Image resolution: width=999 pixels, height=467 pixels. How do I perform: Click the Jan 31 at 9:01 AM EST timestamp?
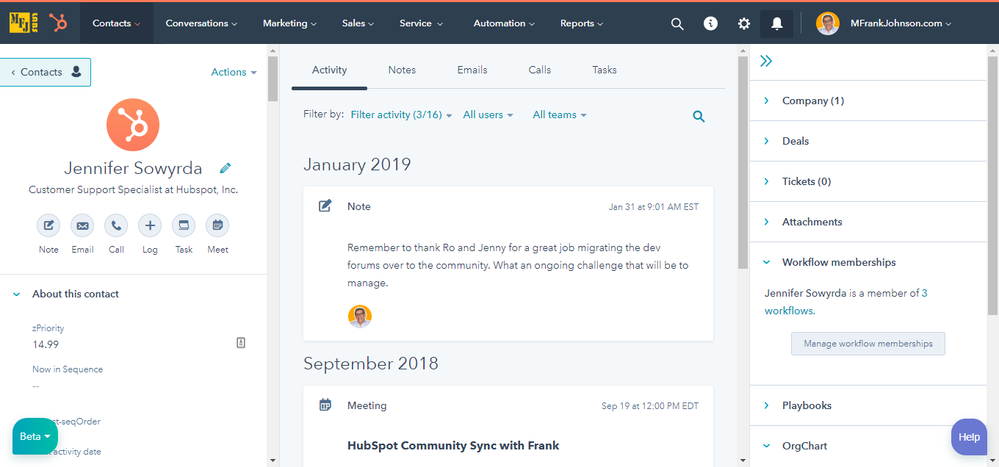click(x=654, y=207)
